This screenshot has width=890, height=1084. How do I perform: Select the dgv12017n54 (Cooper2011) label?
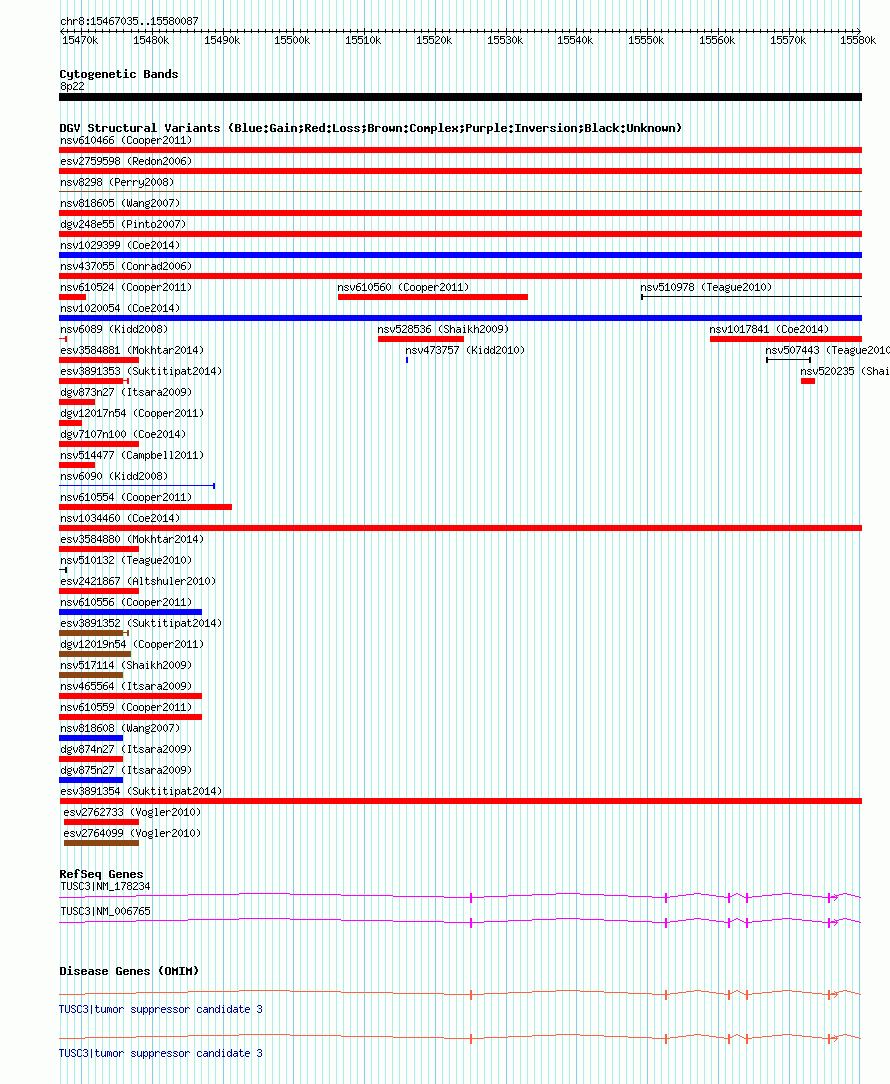coord(132,413)
